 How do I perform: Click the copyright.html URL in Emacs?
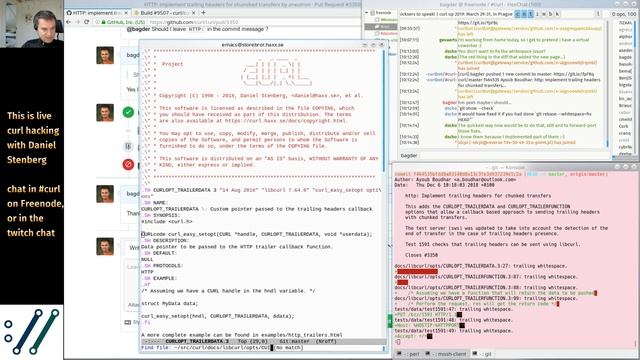pyautogui.click(x=285, y=121)
